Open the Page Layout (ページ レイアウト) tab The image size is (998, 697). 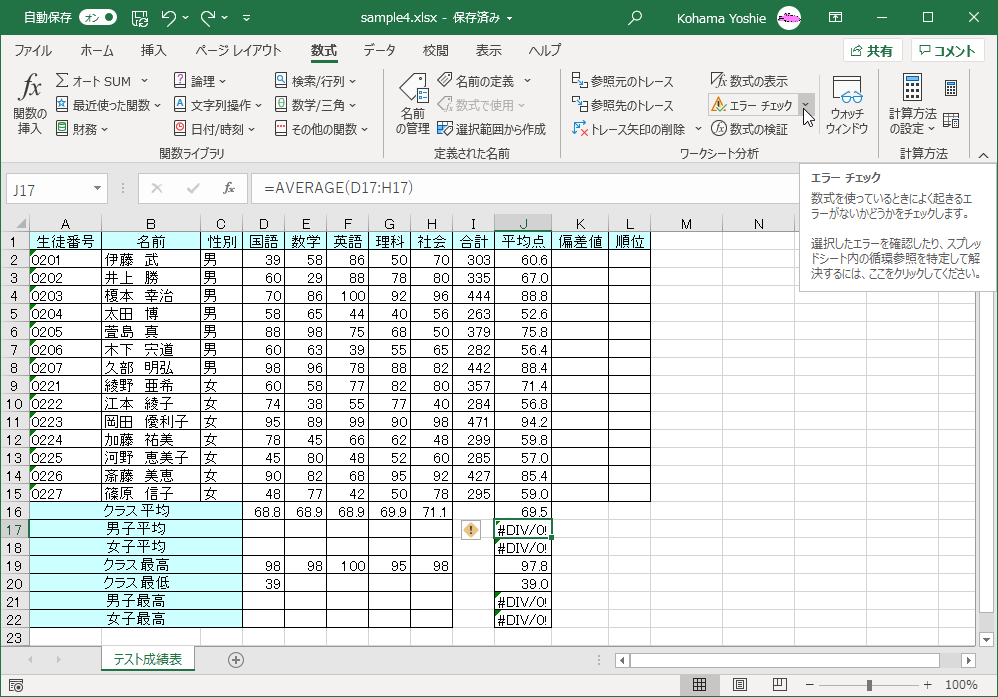[x=238, y=50]
